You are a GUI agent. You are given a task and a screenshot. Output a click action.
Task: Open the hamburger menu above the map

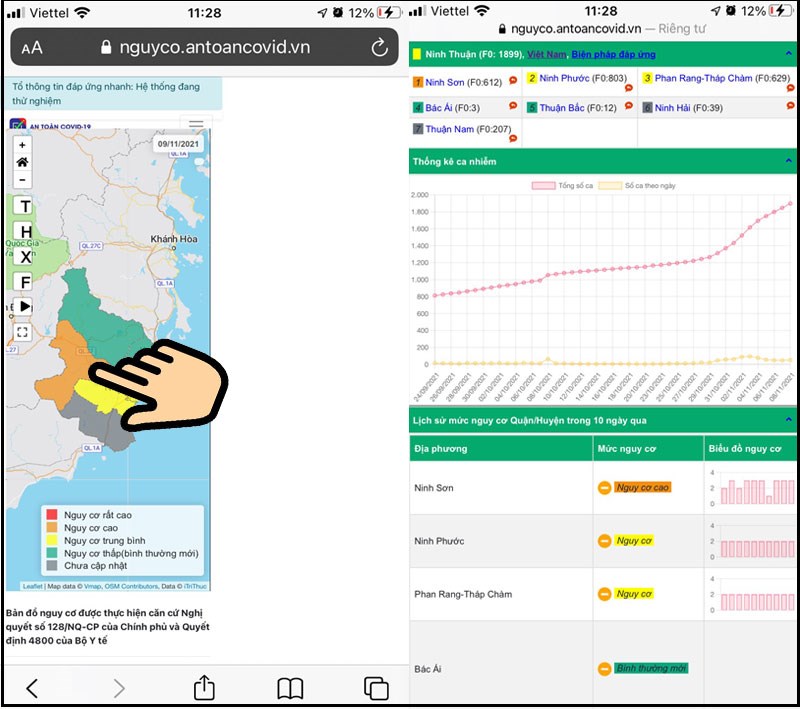[196, 124]
